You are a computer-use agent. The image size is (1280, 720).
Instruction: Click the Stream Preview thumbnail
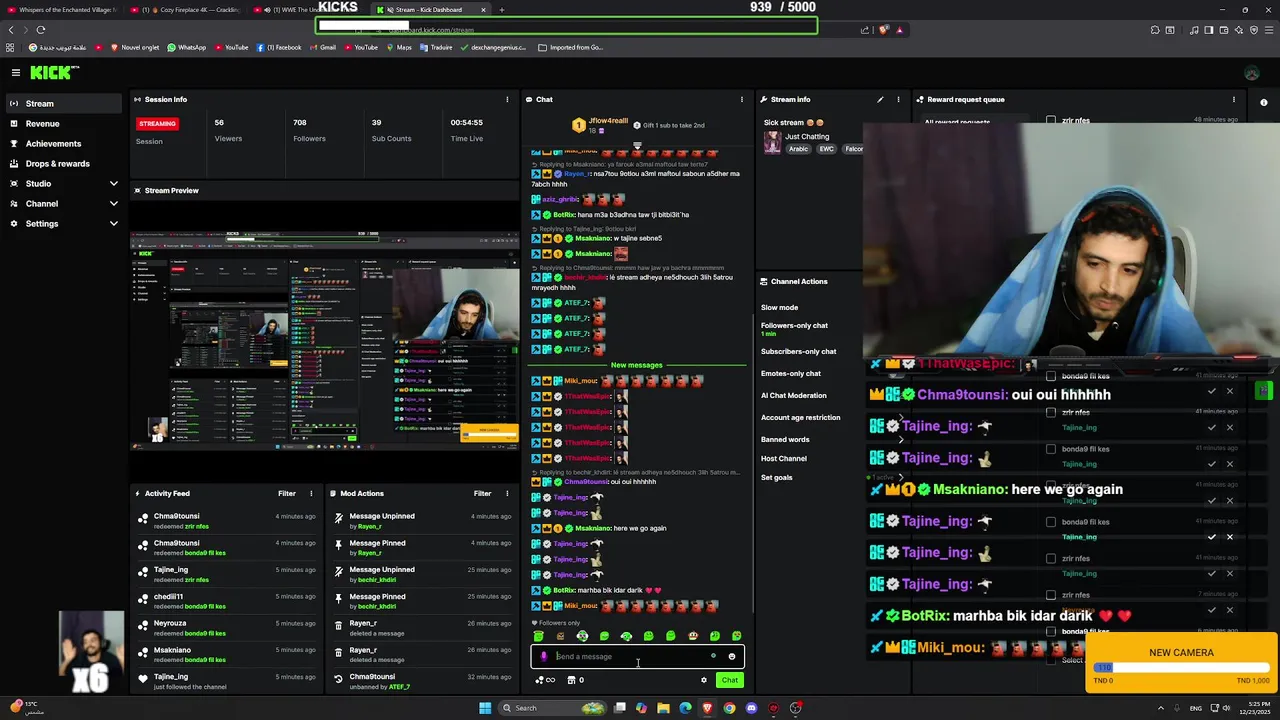coord(325,340)
